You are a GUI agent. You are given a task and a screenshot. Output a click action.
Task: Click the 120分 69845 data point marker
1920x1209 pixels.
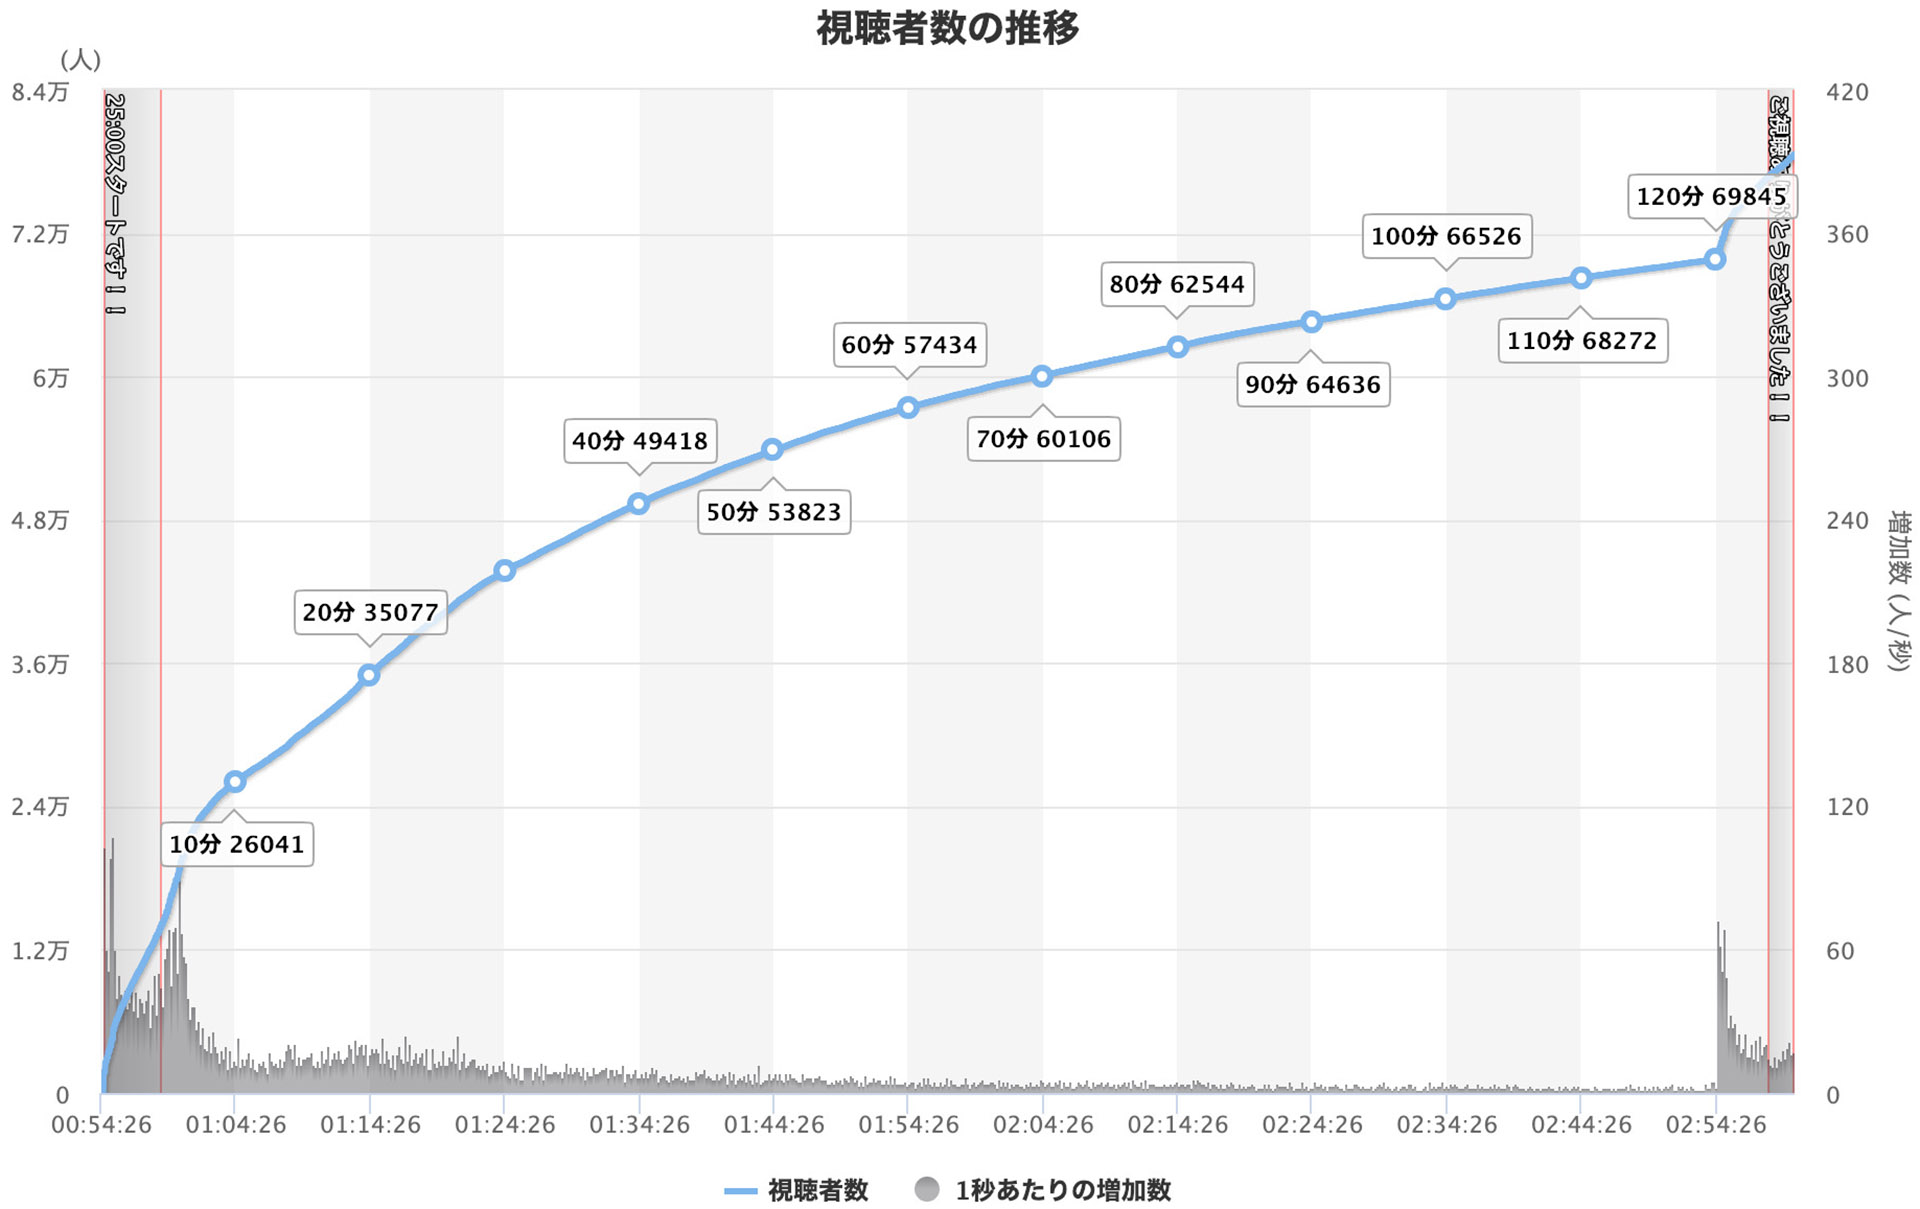pos(1715,259)
